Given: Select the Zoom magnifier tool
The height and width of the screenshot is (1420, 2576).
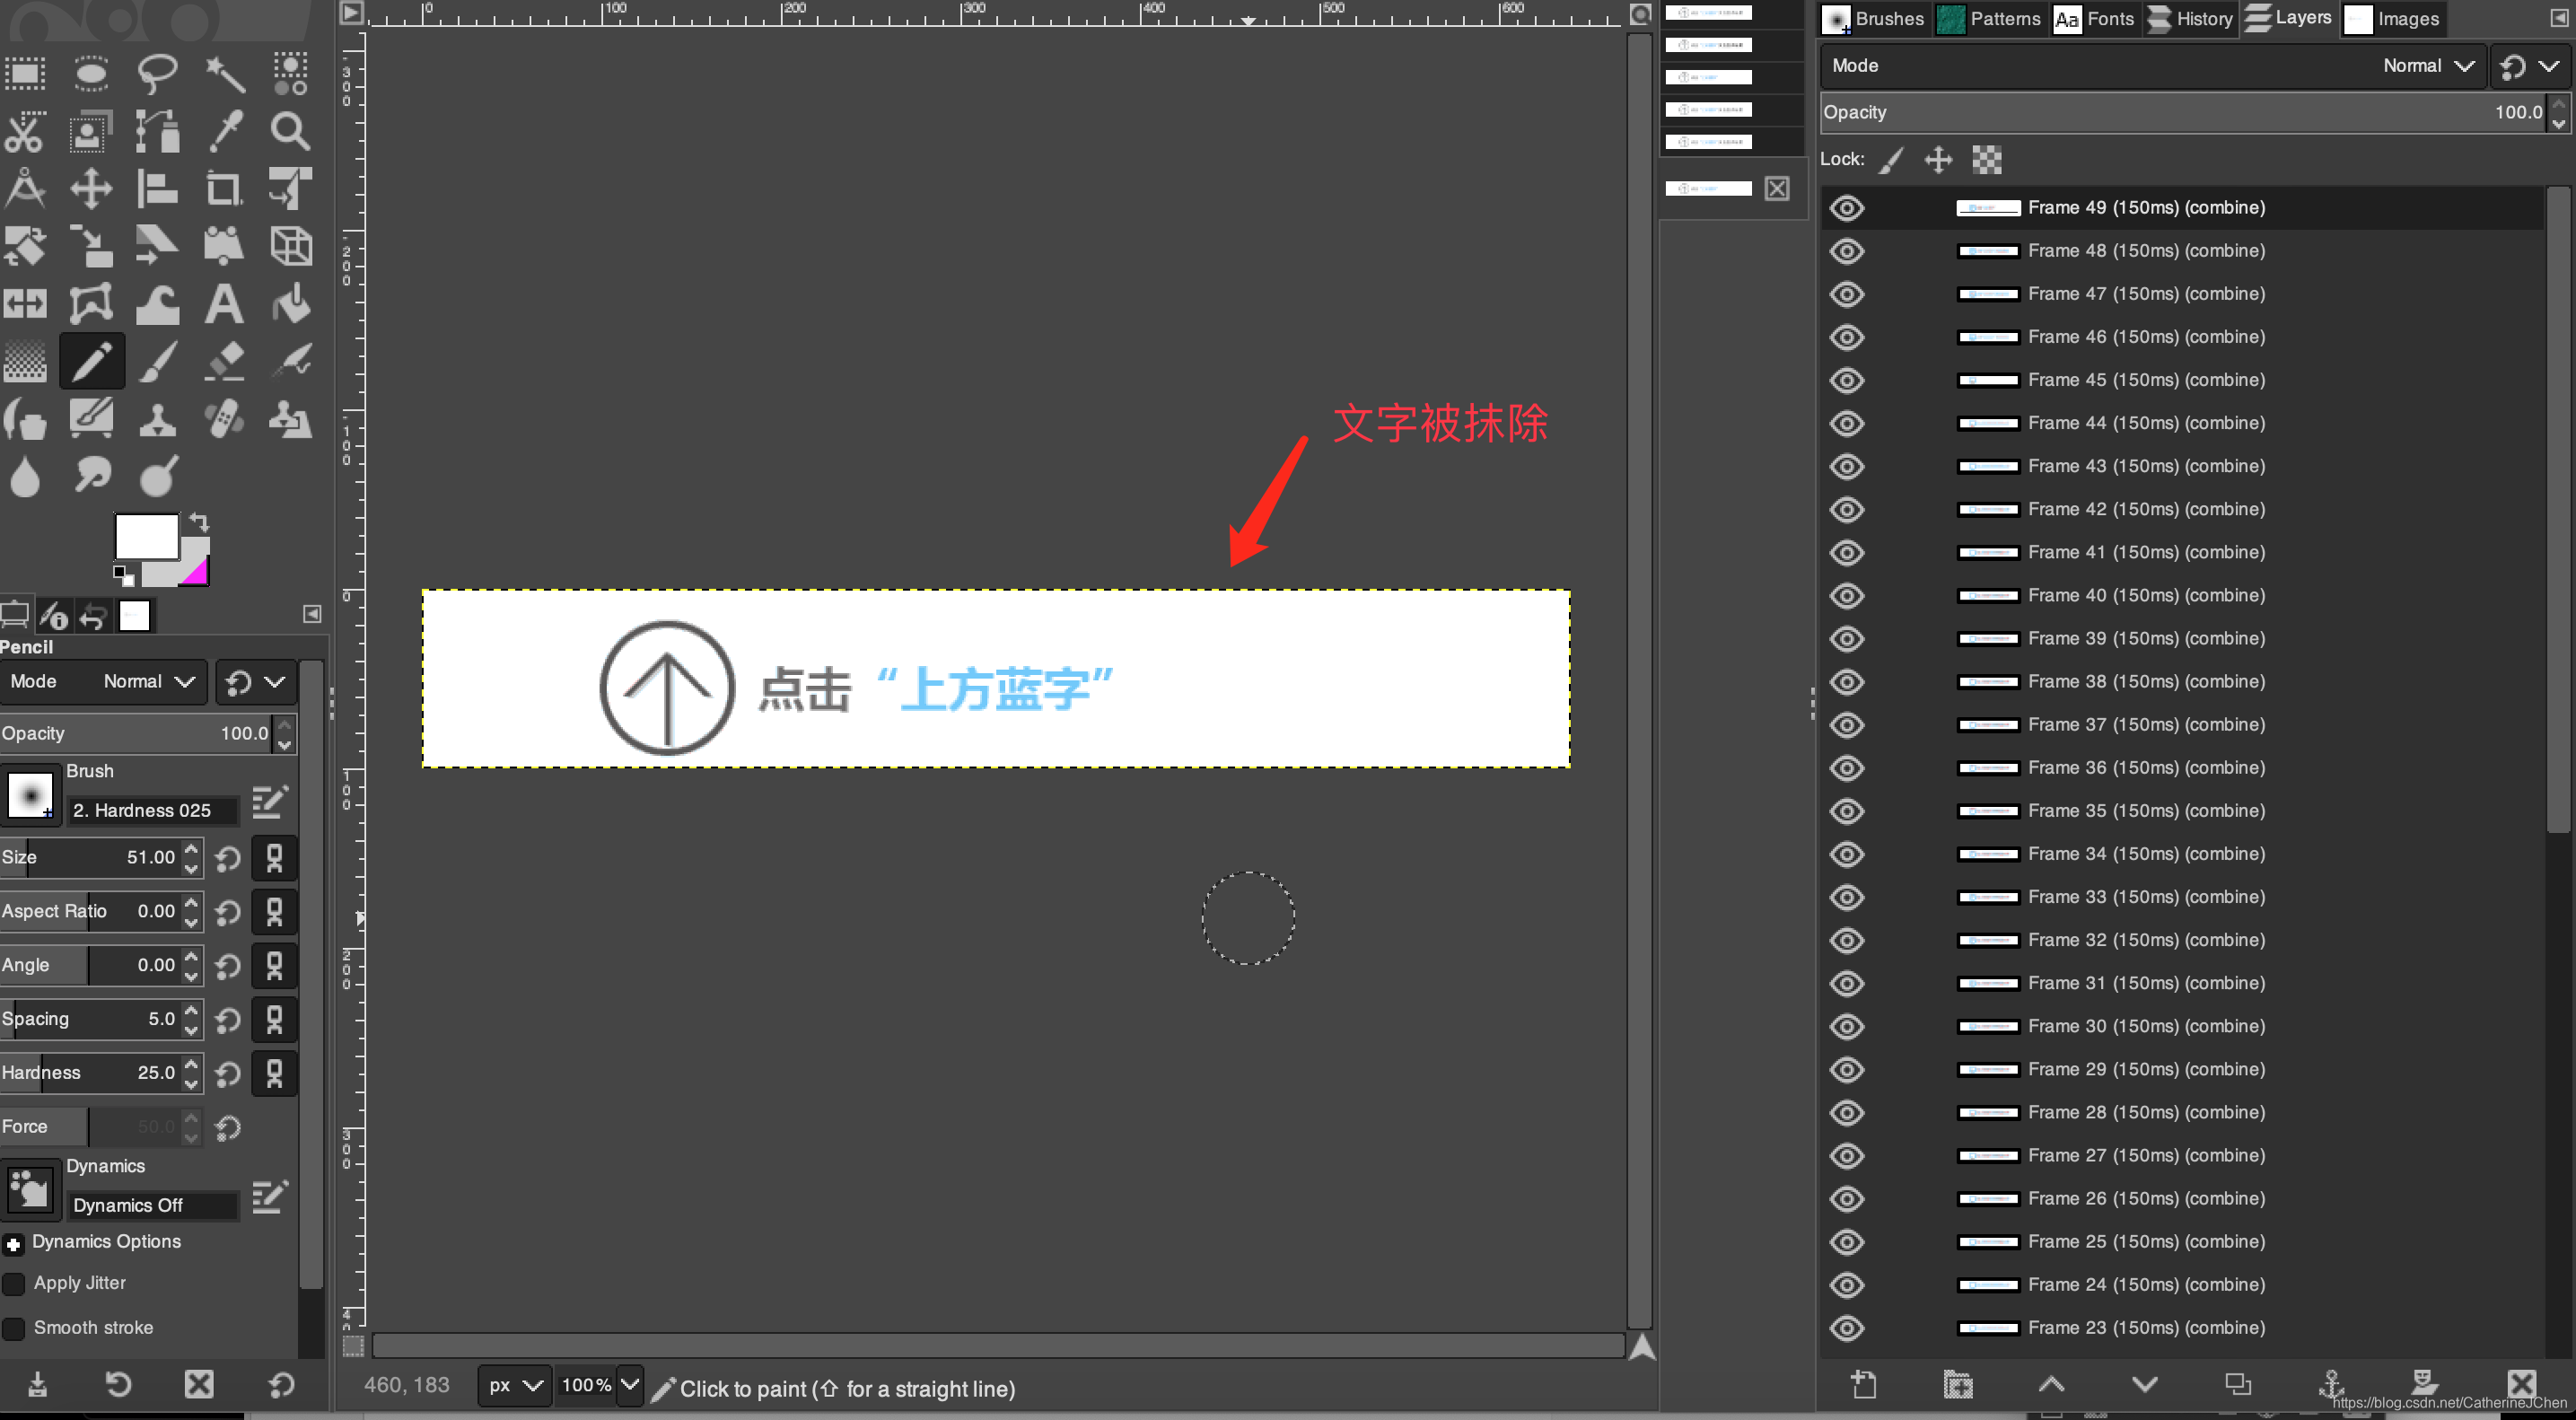Looking at the screenshot, I should point(290,131).
